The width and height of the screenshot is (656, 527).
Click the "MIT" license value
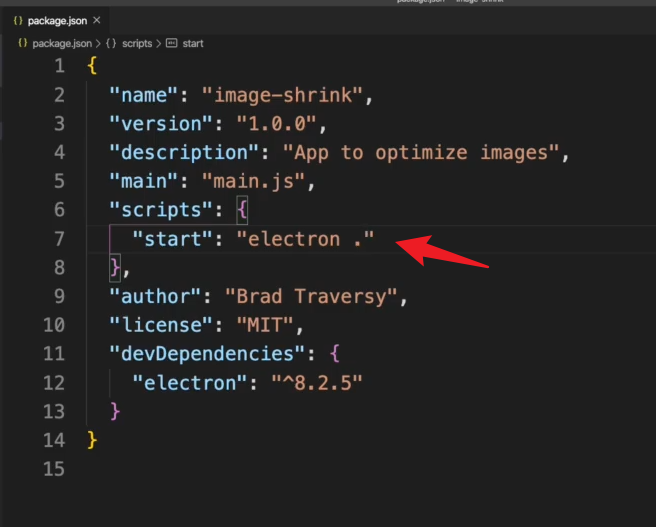[265, 325]
